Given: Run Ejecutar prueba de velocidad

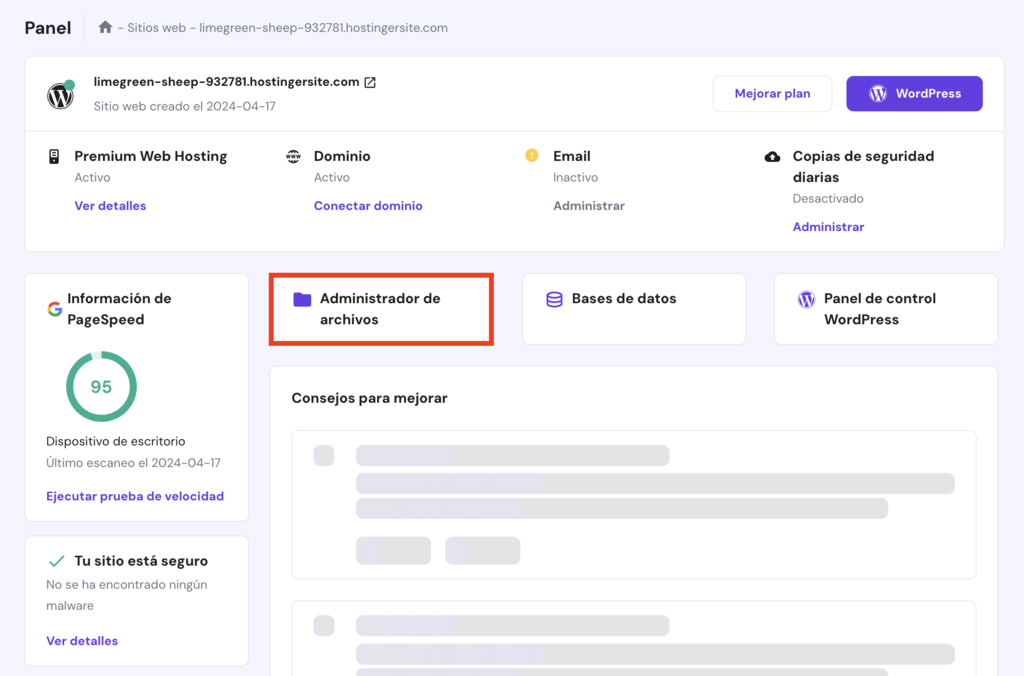Looking at the screenshot, I should pyautogui.click(x=135, y=495).
